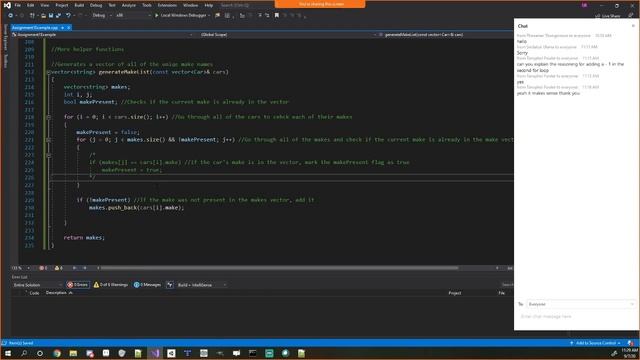Screen dimensions: 640x360
Task: Click the Live Share button
Action: pos(608,16)
